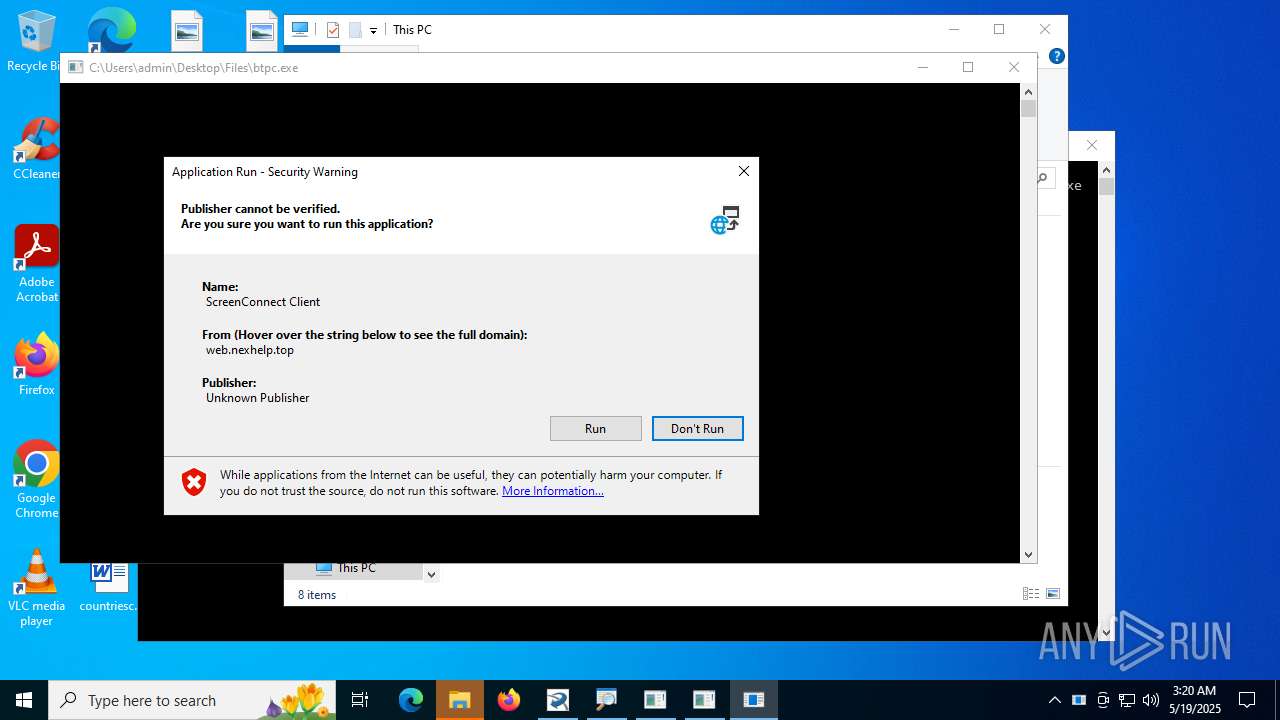Open Firefox from the taskbar

[x=509, y=700]
